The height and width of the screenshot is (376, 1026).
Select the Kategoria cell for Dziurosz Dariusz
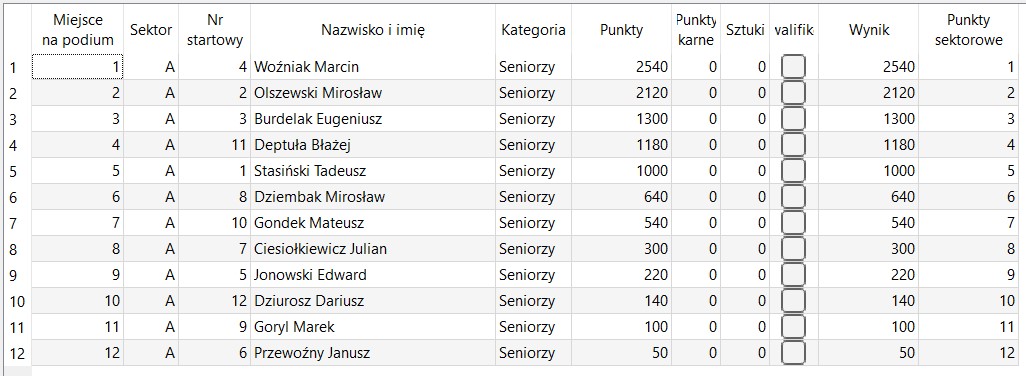(x=533, y=301)
